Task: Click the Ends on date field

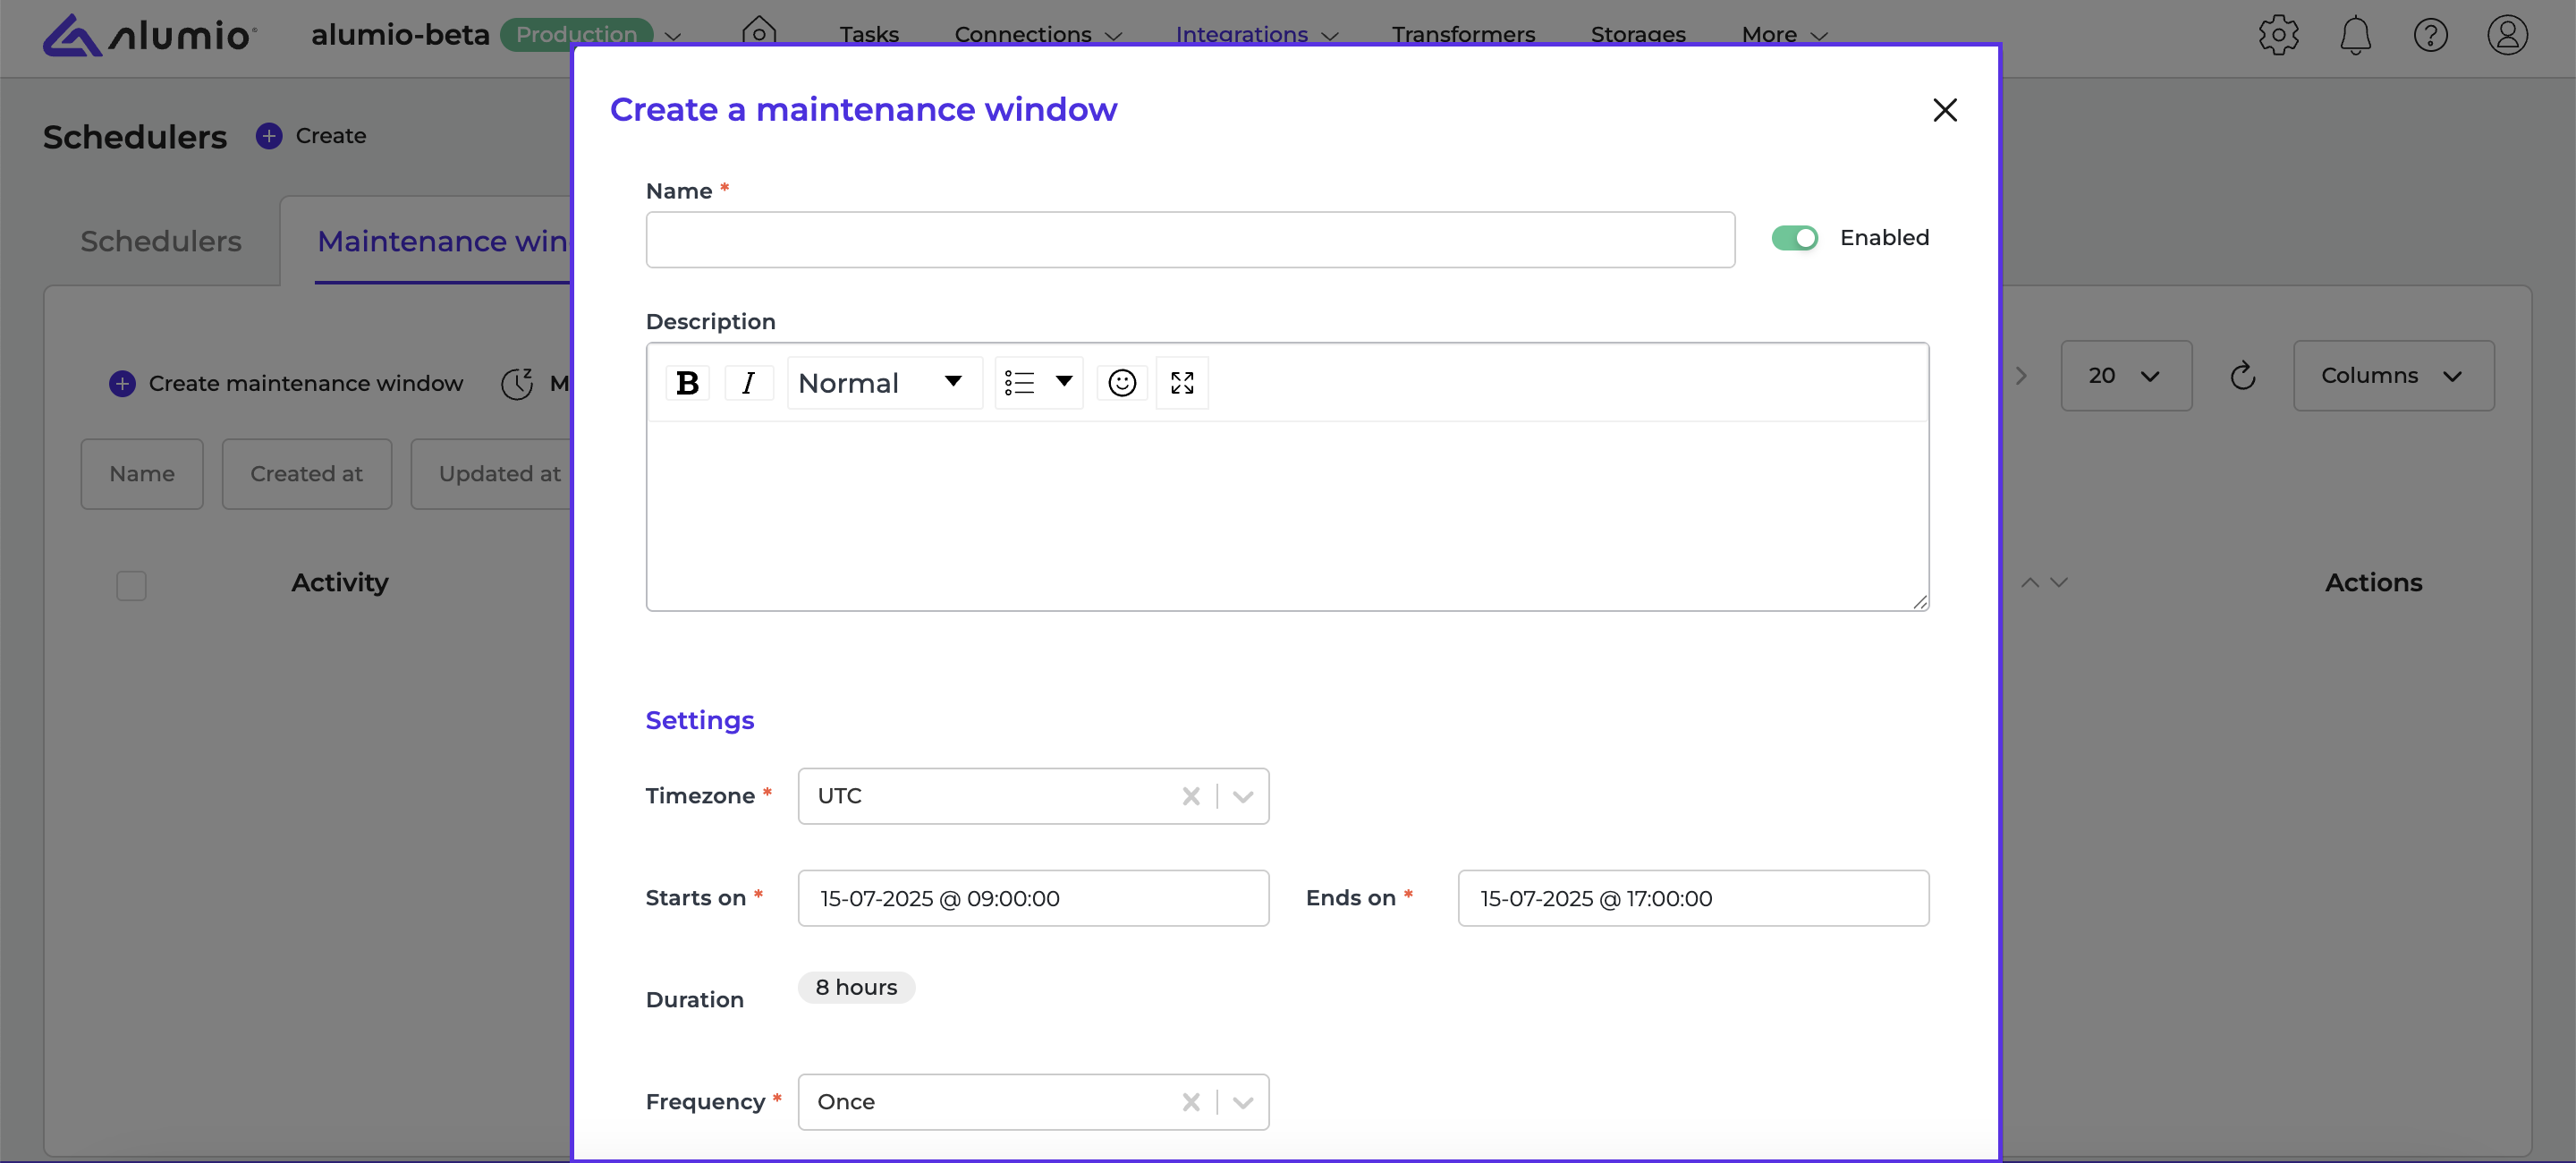Action: pos(1693,898)
